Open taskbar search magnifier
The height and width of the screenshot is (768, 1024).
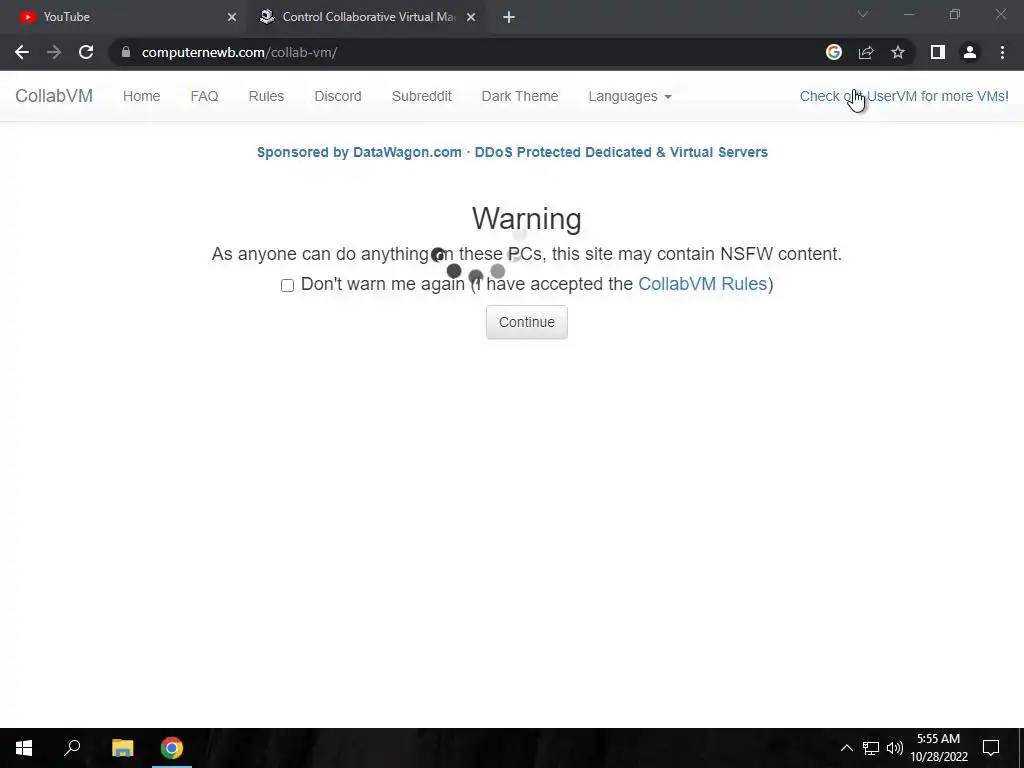[72, 748]
